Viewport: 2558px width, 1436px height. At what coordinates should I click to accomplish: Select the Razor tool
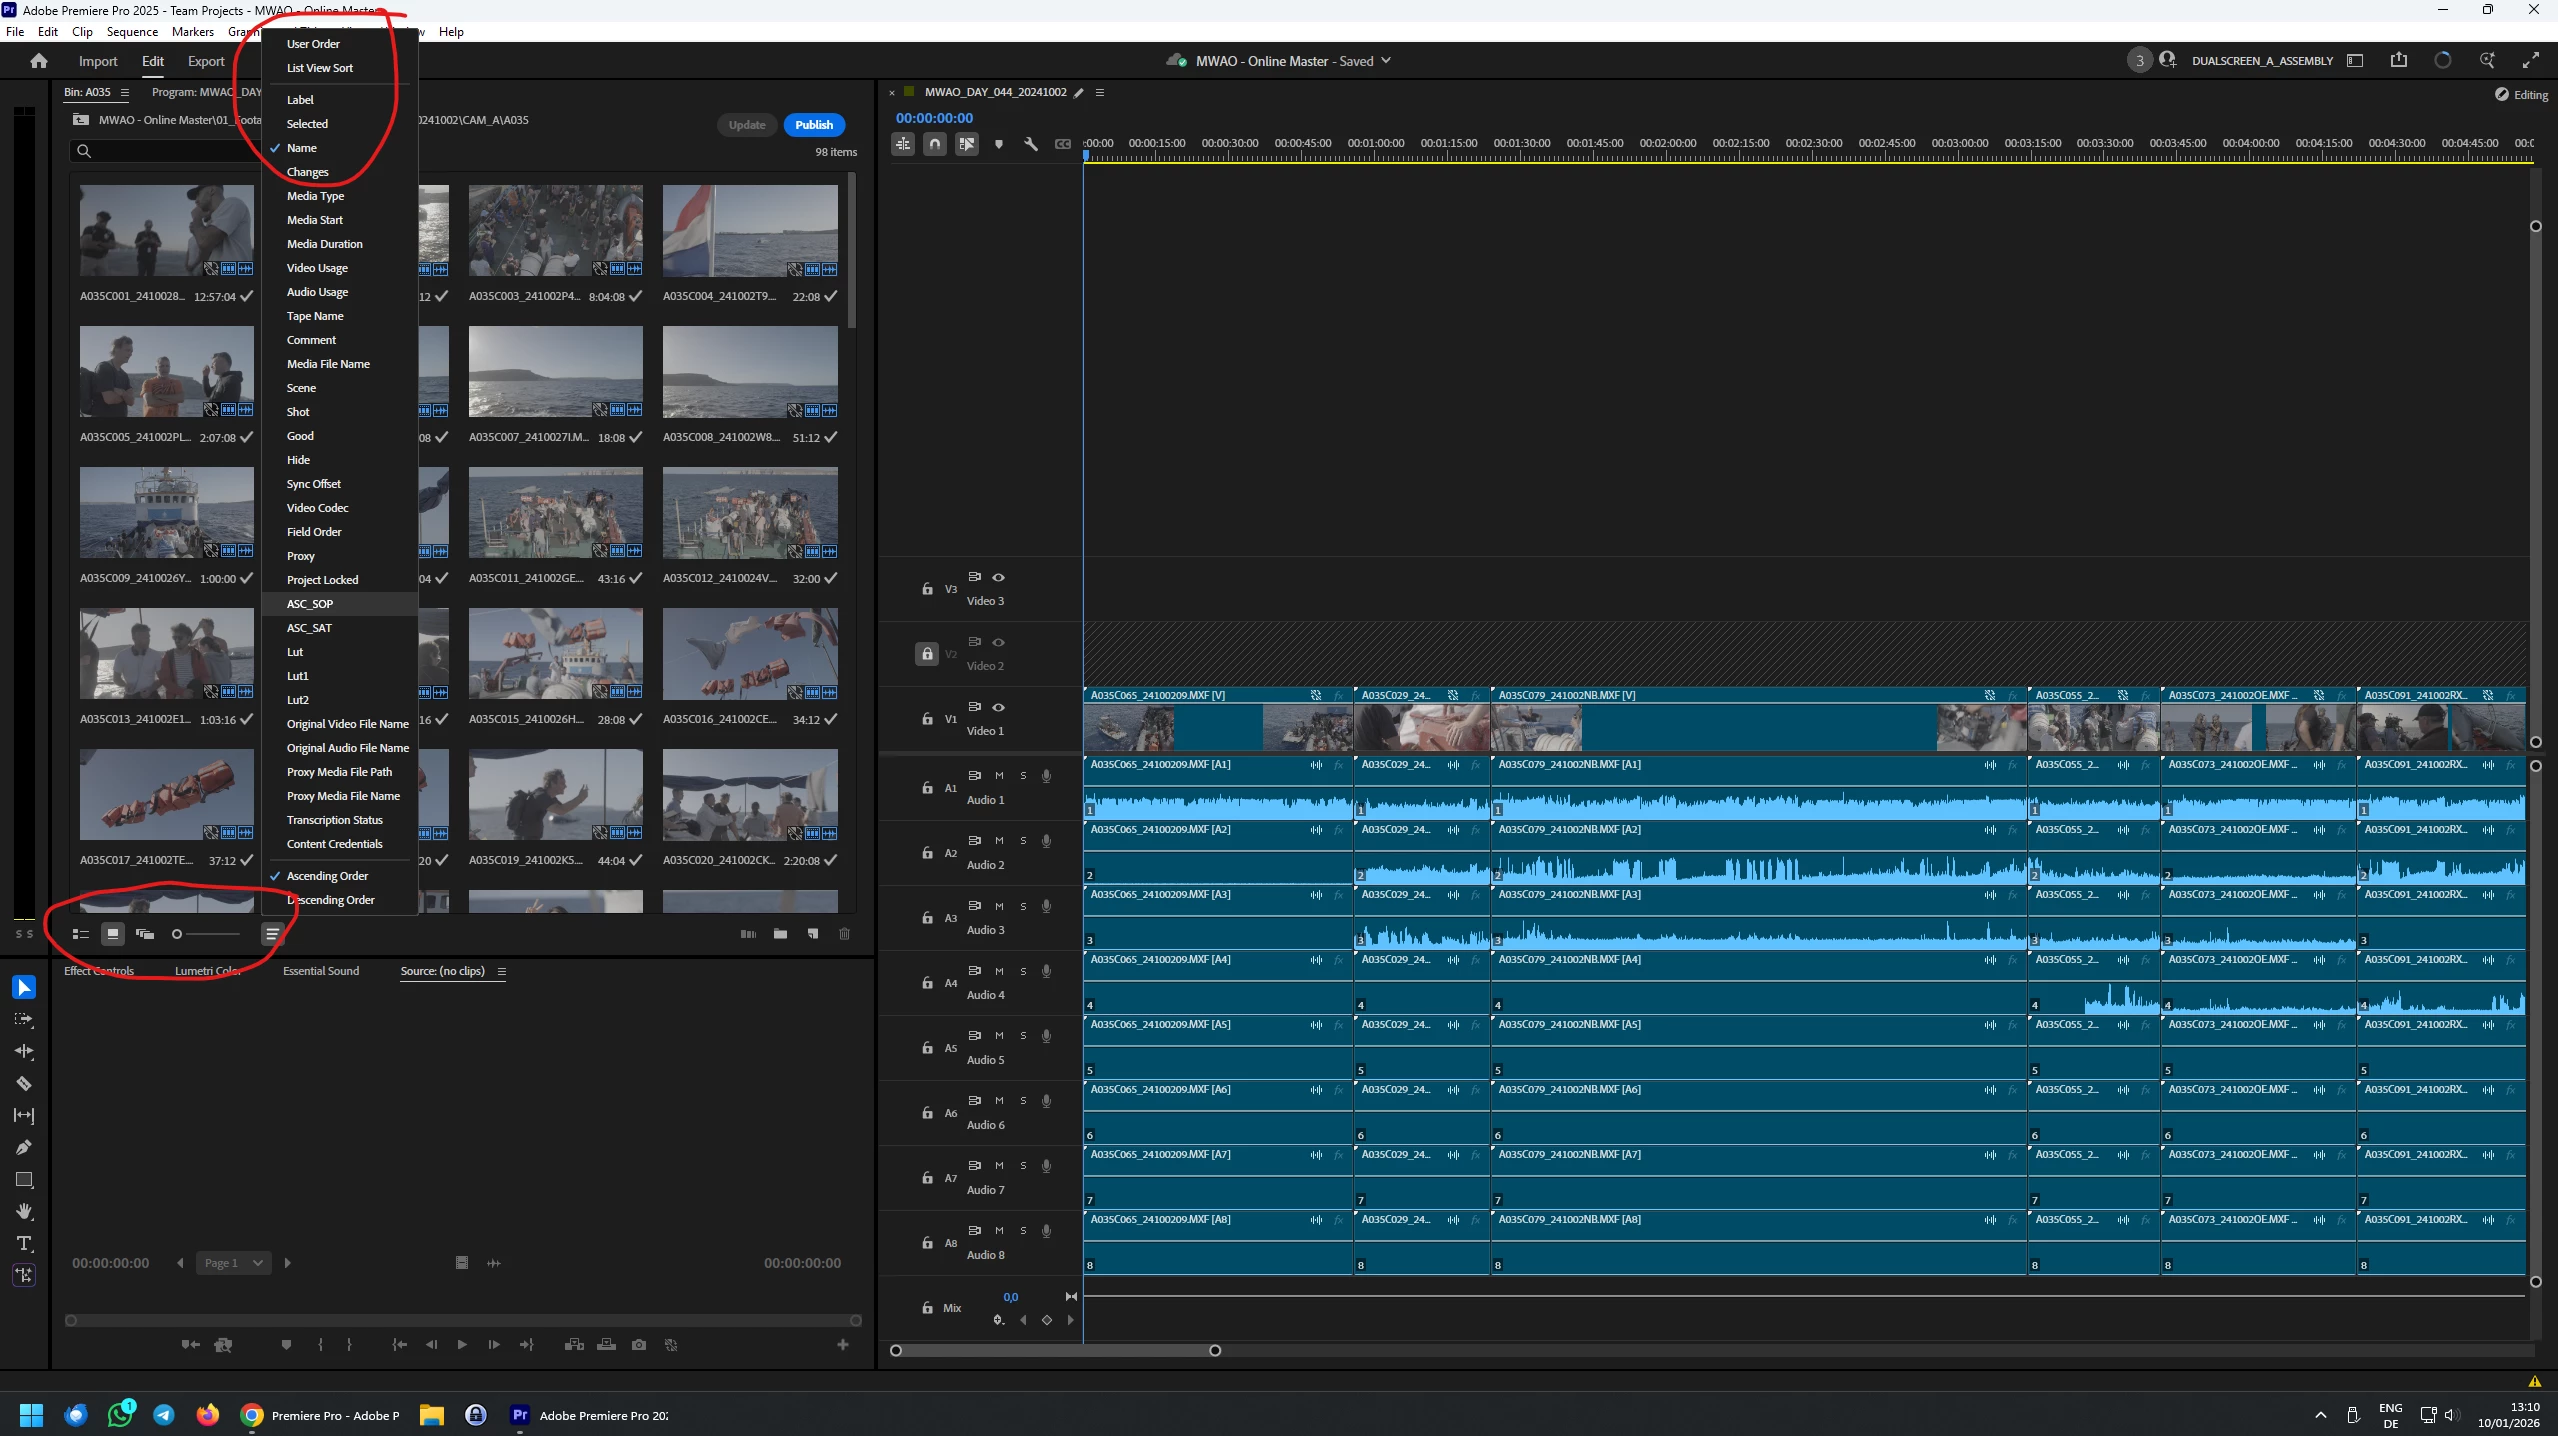tap(24, 1084)
